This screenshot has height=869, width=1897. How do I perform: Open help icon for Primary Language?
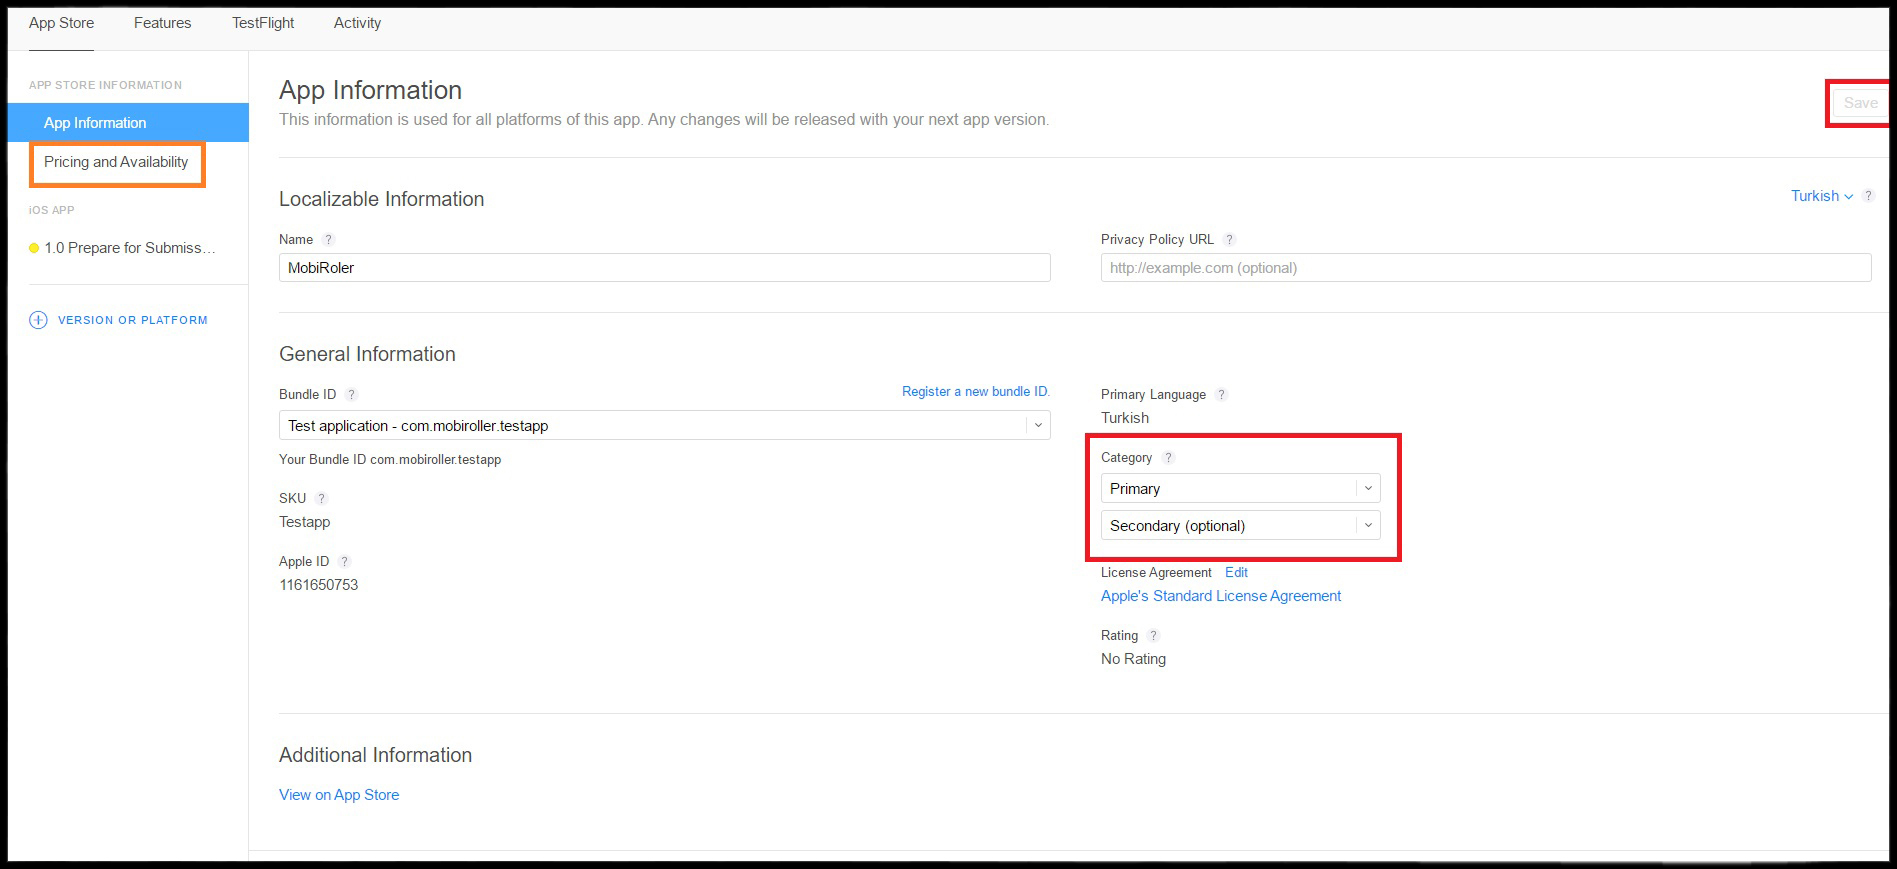click(x=1221, y=395)
